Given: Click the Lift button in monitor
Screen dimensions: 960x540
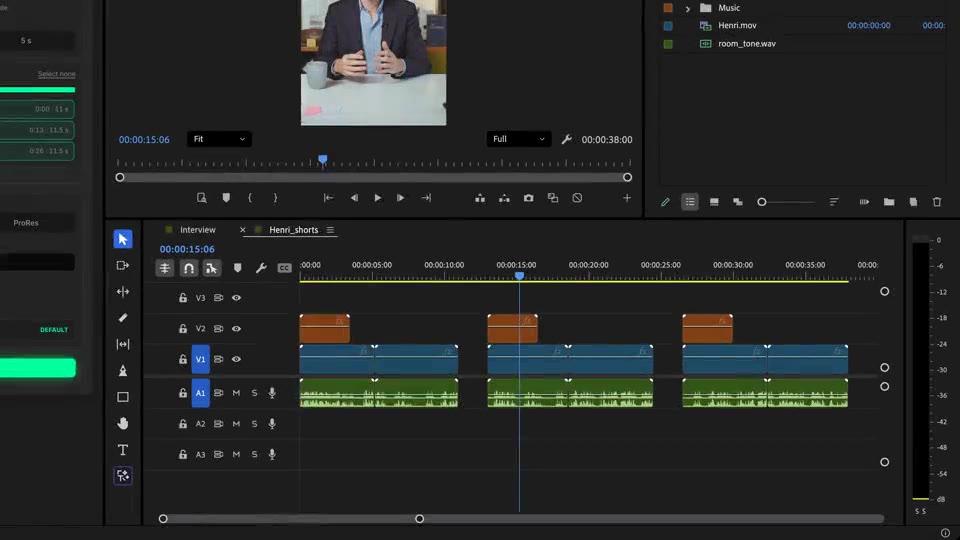Looking at the screenshot, I should [x=480, y=198].
